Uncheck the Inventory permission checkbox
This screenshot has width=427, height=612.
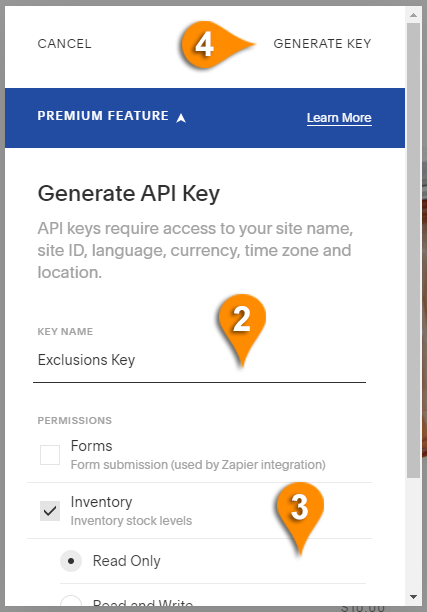[50, 511]
